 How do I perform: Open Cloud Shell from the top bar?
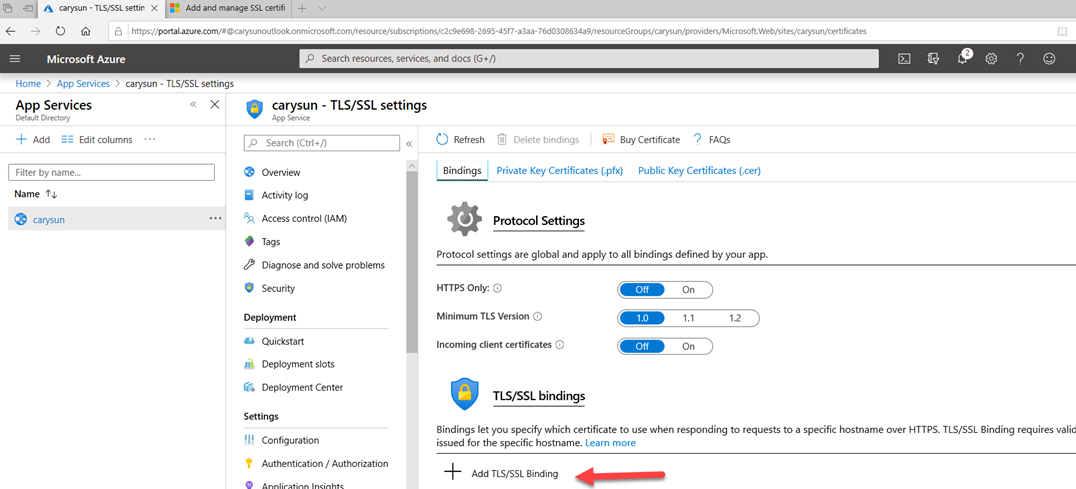point(904,59)
